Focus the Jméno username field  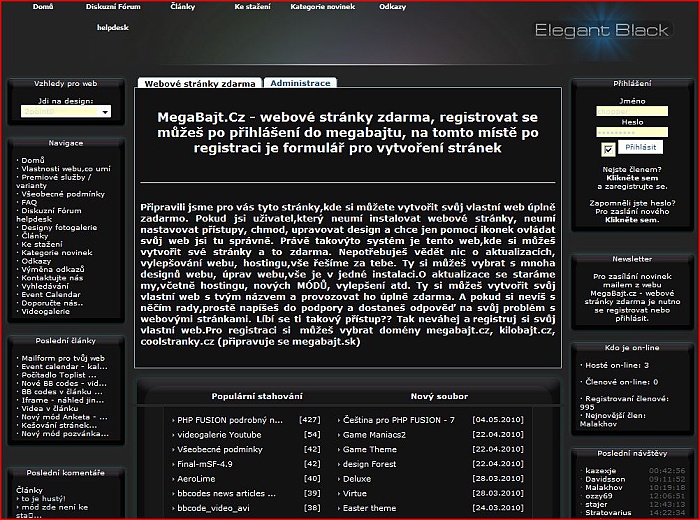pos(631,112)
